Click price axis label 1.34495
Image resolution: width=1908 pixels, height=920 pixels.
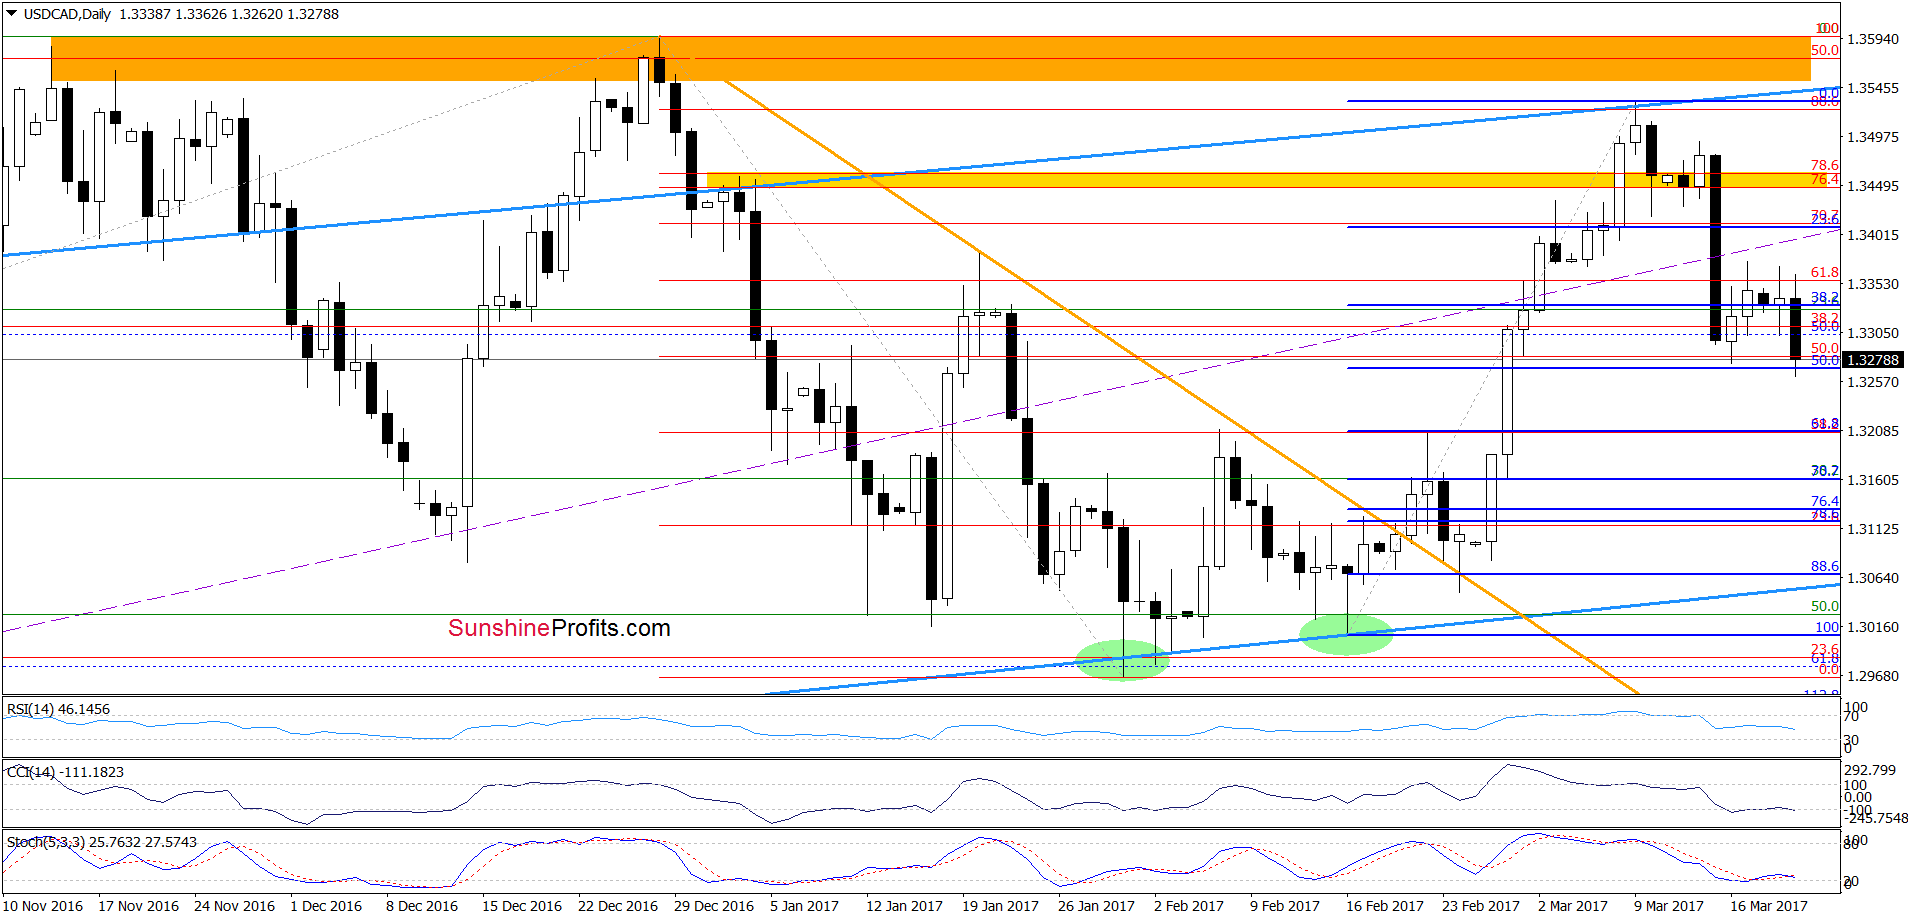tap(1872, 186)
